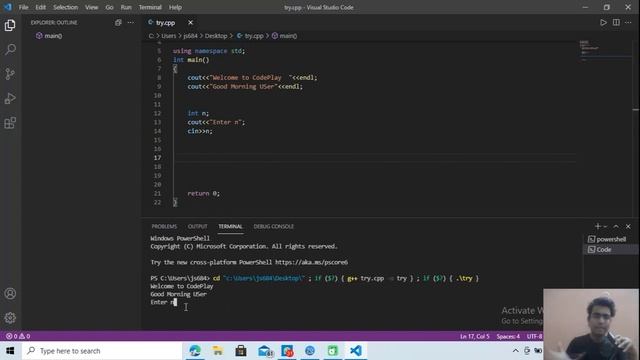Open the Edit menu

coord(40,7)
